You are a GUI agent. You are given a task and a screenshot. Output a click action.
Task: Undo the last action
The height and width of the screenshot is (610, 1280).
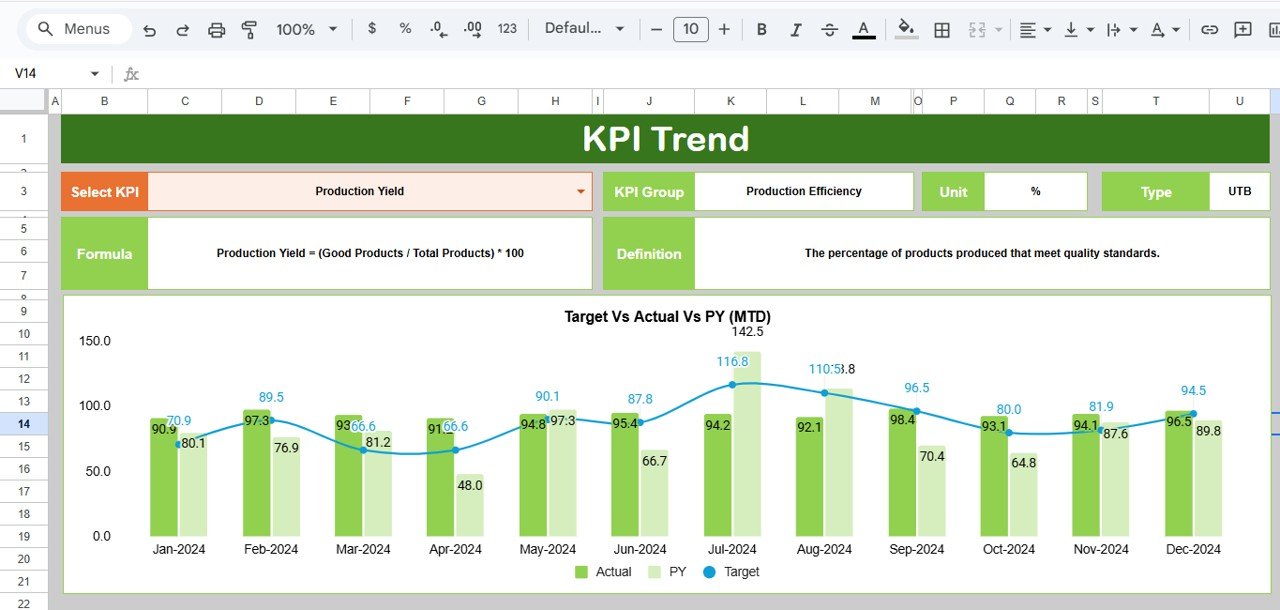click(148, 29)
